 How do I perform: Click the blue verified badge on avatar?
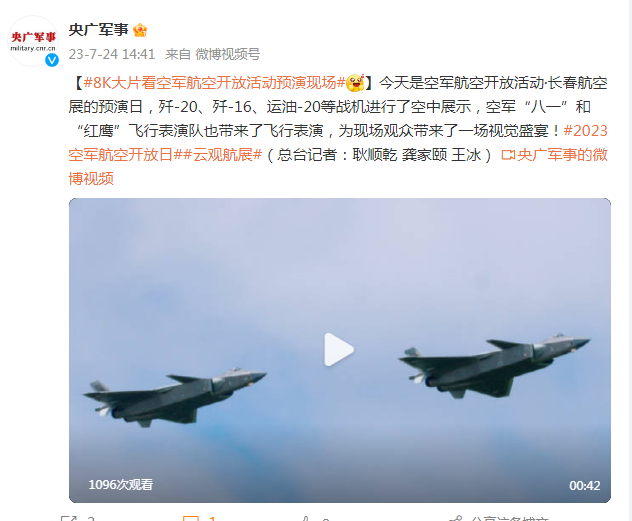pyautogui.click(x=52, y=60)
